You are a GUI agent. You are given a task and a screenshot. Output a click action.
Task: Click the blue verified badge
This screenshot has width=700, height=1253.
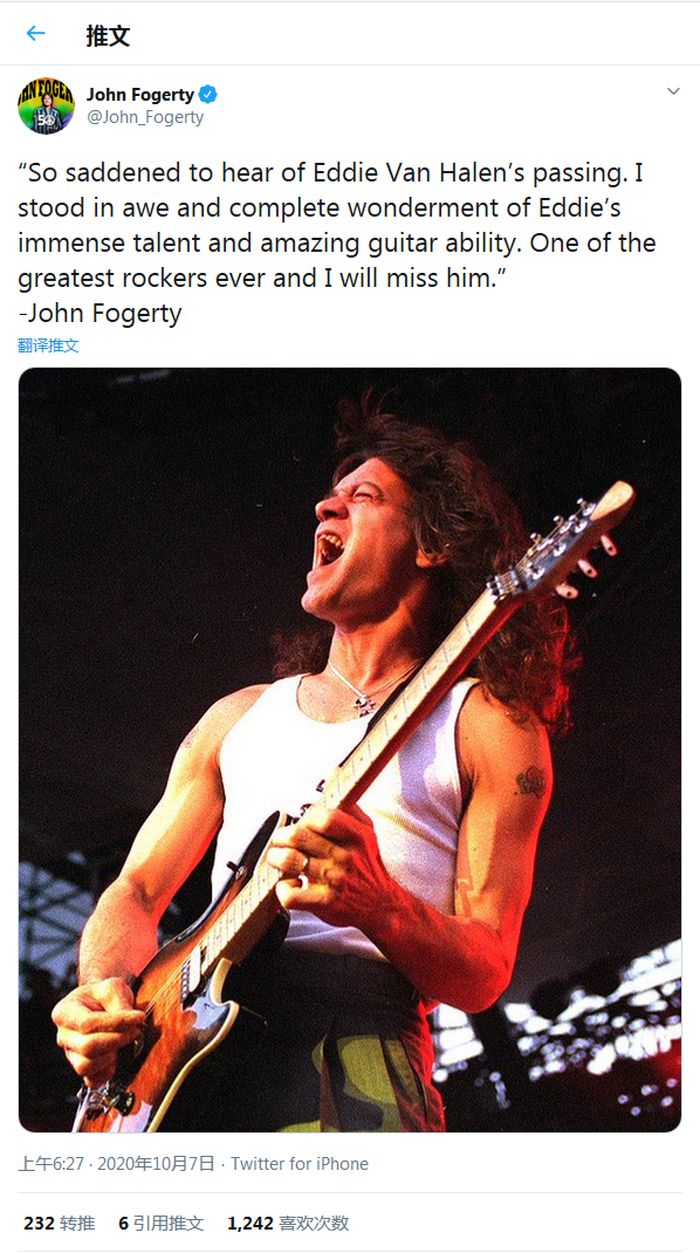click(209, 95)
